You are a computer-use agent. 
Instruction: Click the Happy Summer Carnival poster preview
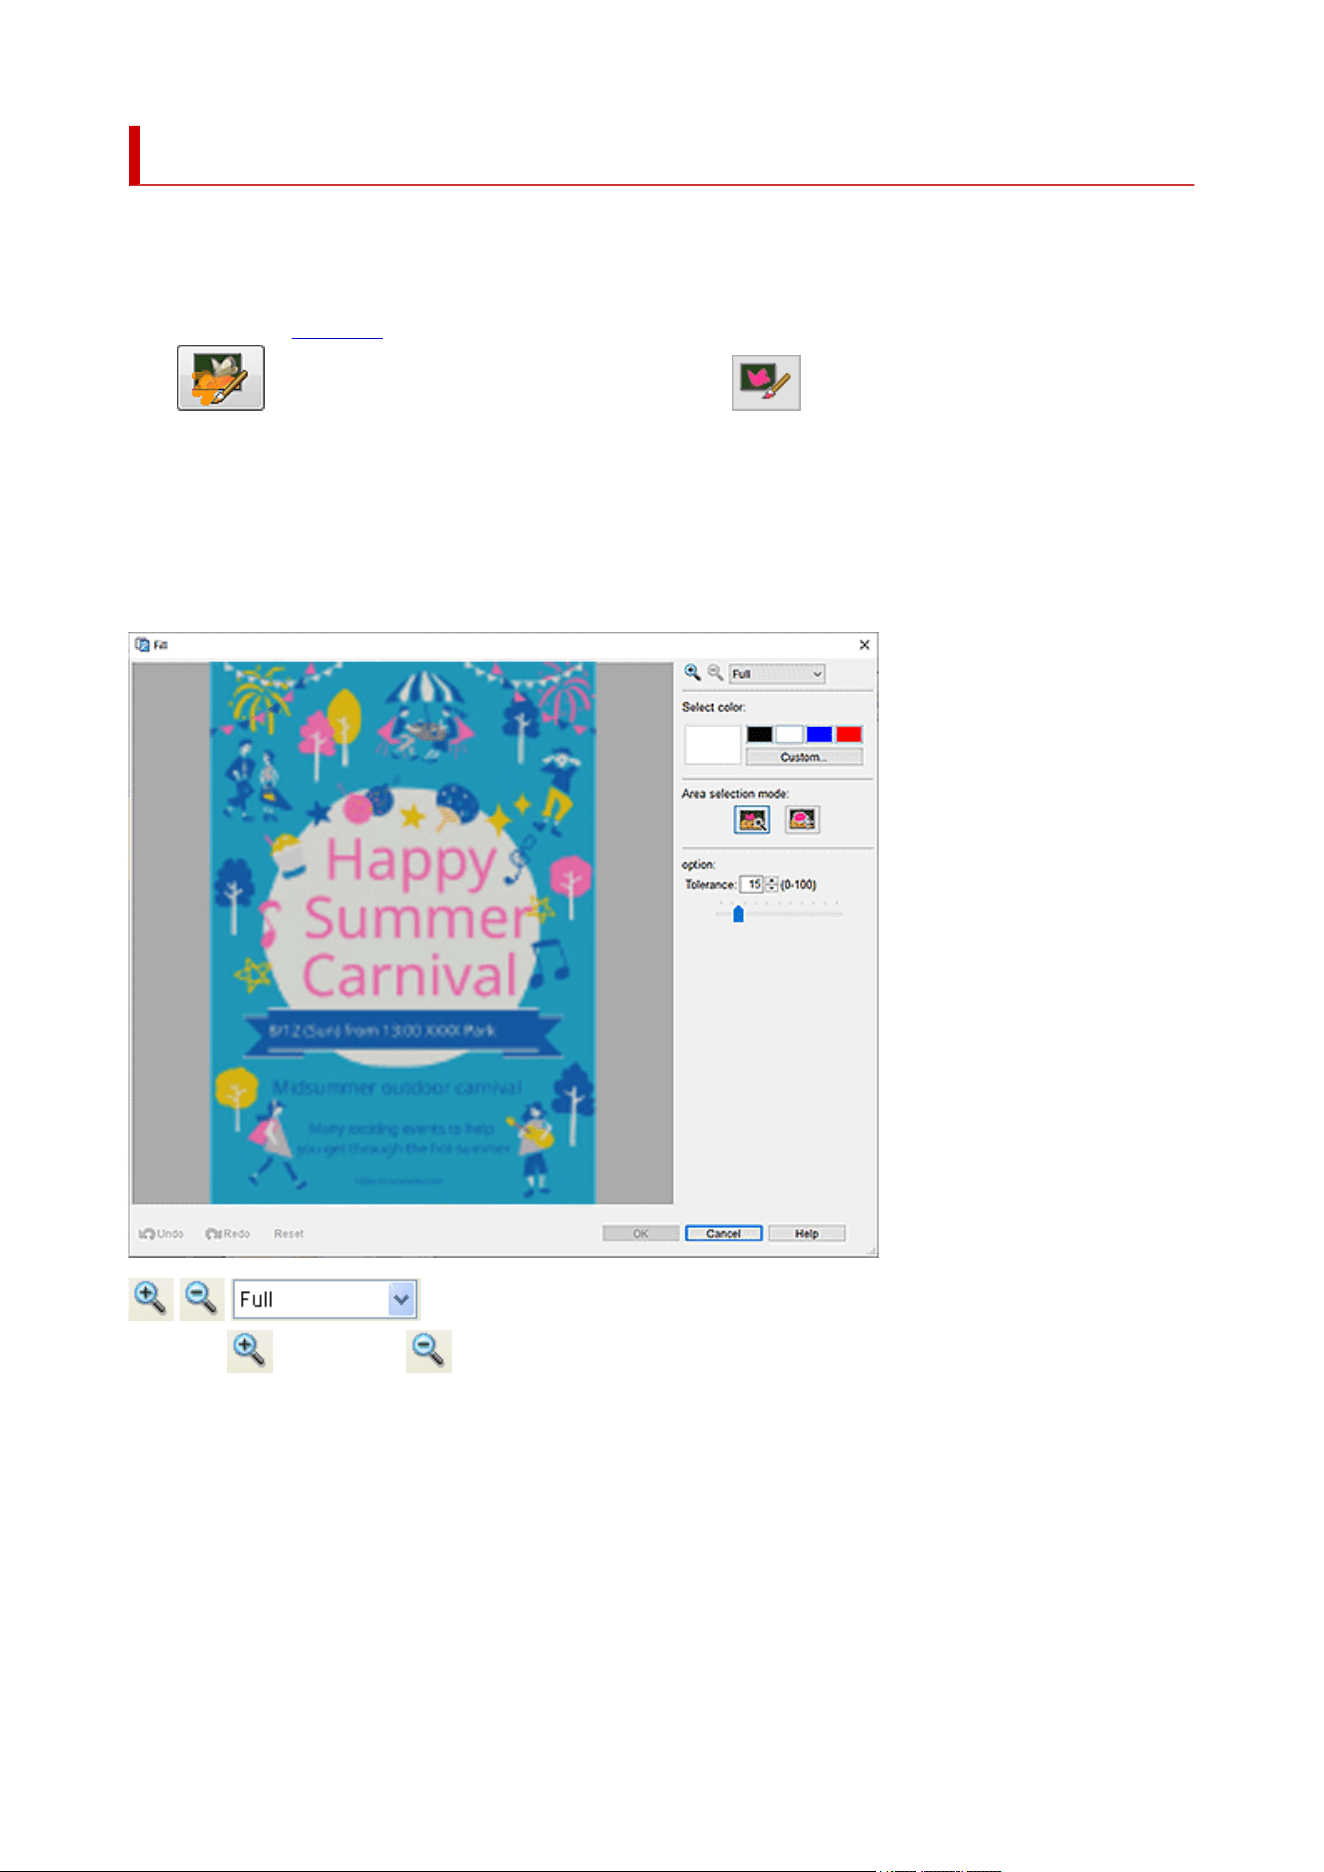403,932
